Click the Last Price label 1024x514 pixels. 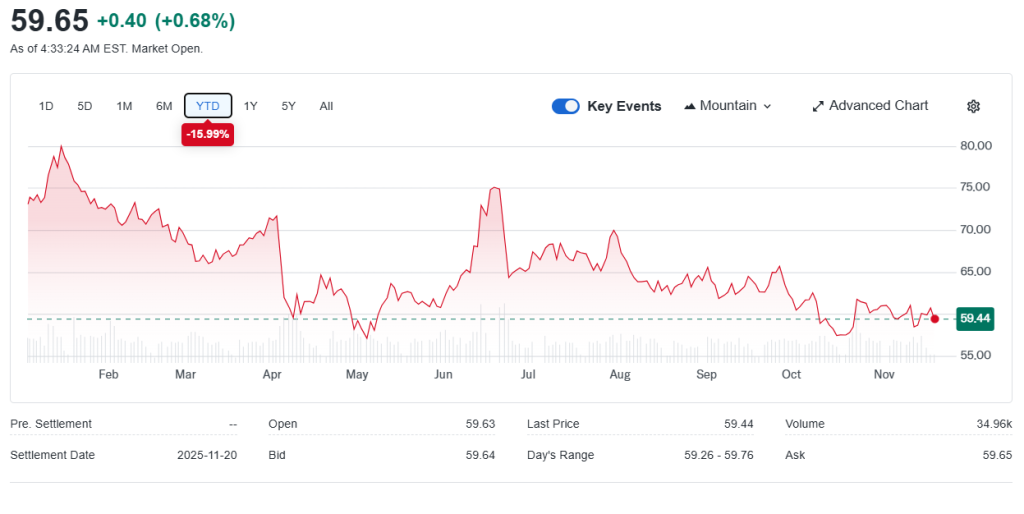(x=553, y=424)
